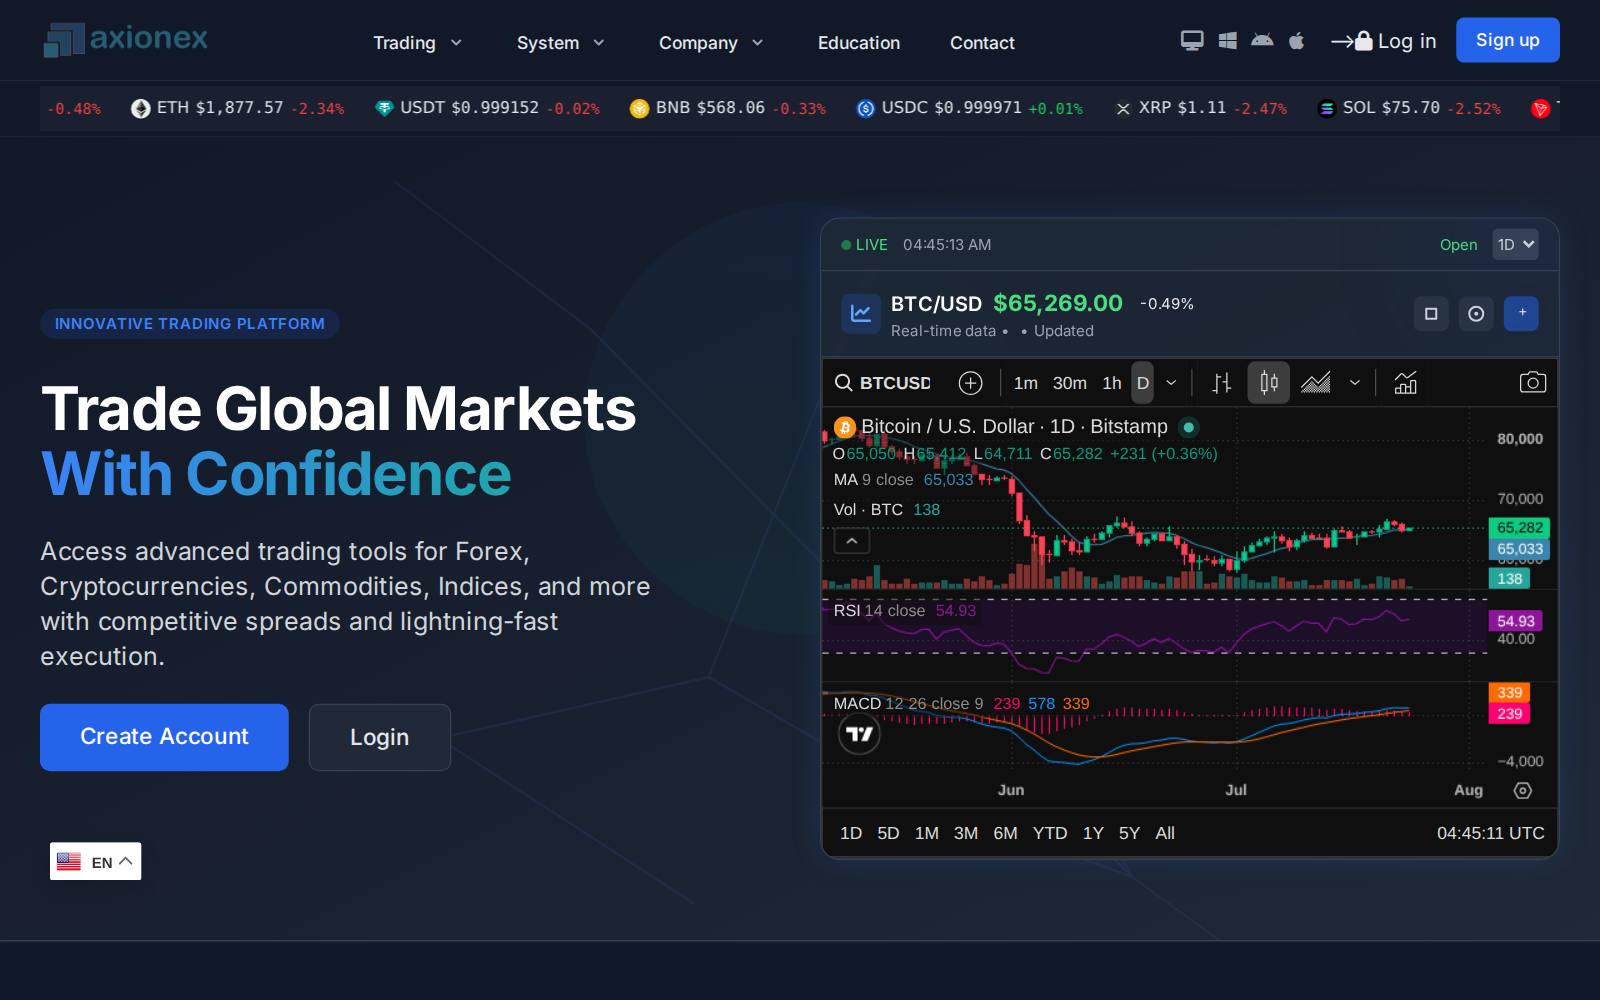
Task: Set chart range to 5D
Action: 888,833
